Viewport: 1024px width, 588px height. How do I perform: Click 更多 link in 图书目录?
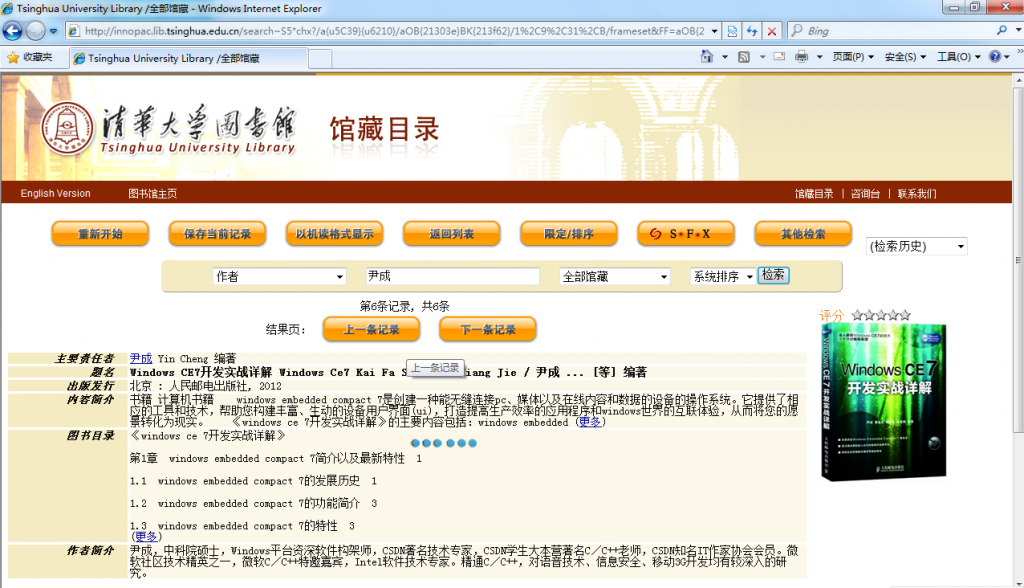146,536
